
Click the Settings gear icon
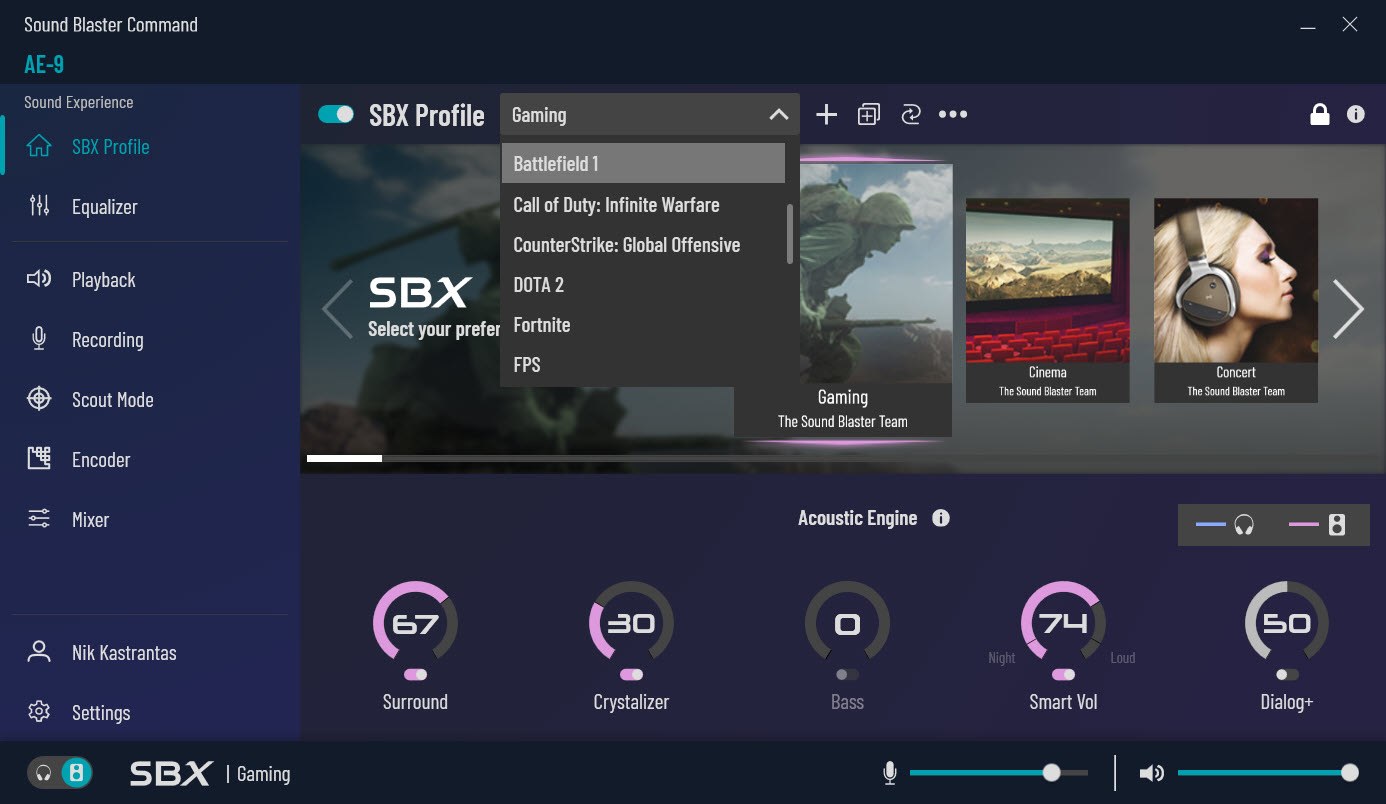(x=39, y=712)
